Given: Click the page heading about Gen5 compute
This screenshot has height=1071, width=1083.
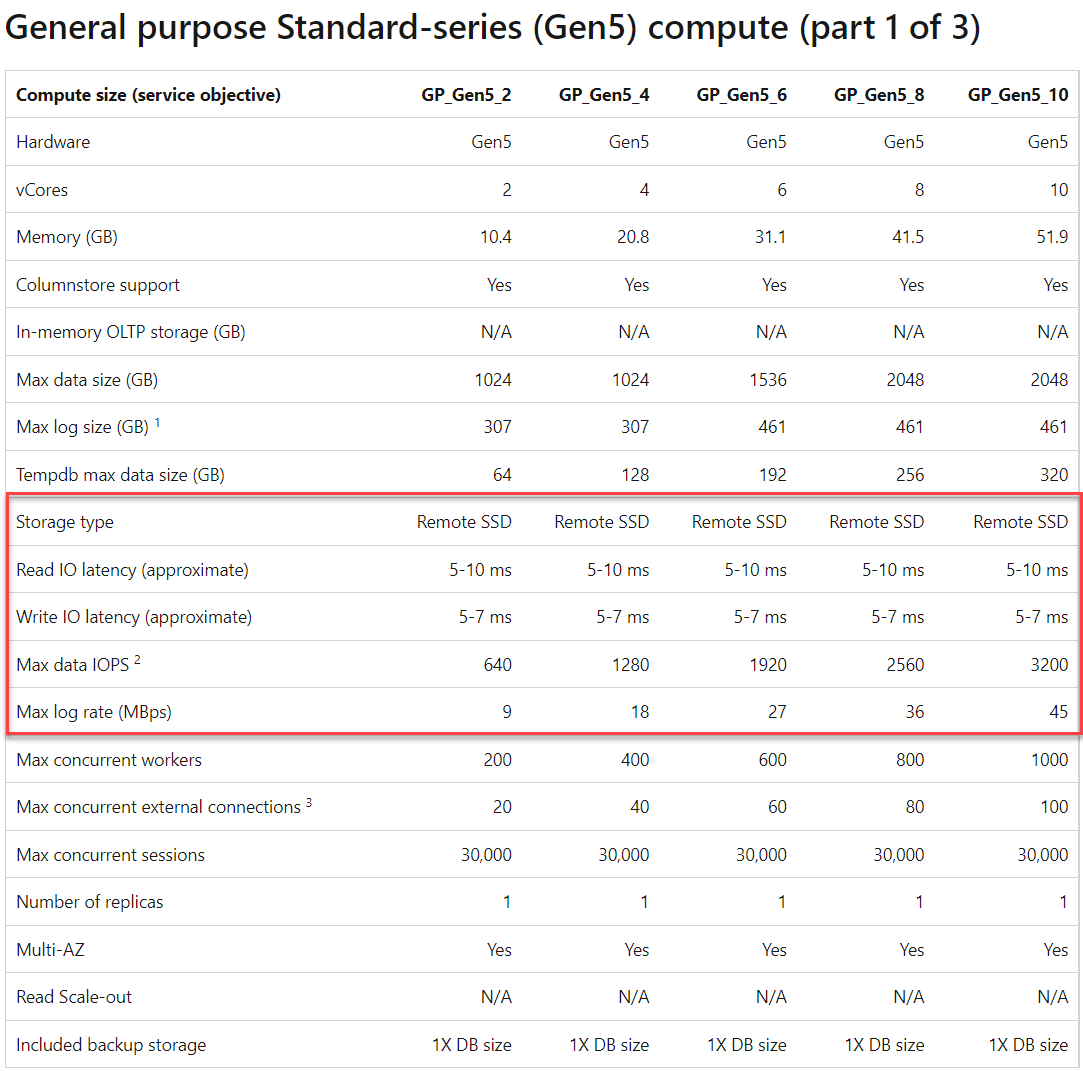Looking at the screenshot, I should (x=492, y=28).
